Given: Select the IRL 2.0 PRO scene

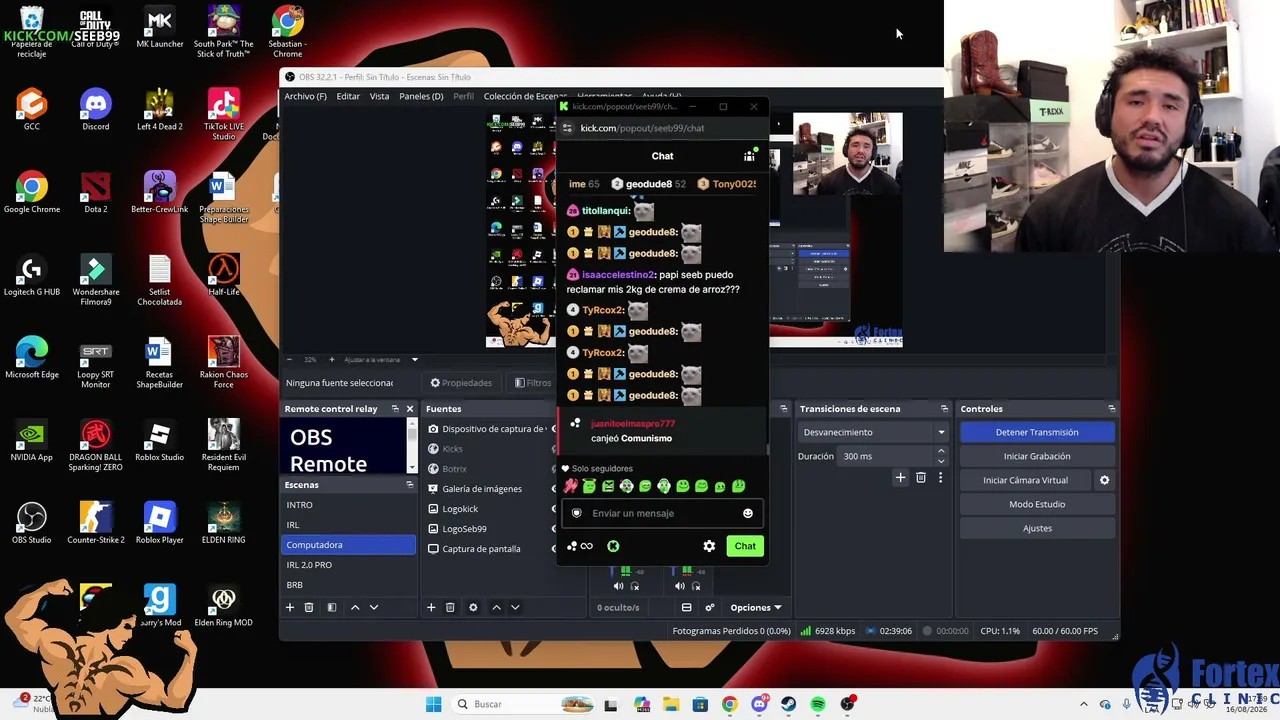Looking at the screenshot, I should click(x=349, y=565).
